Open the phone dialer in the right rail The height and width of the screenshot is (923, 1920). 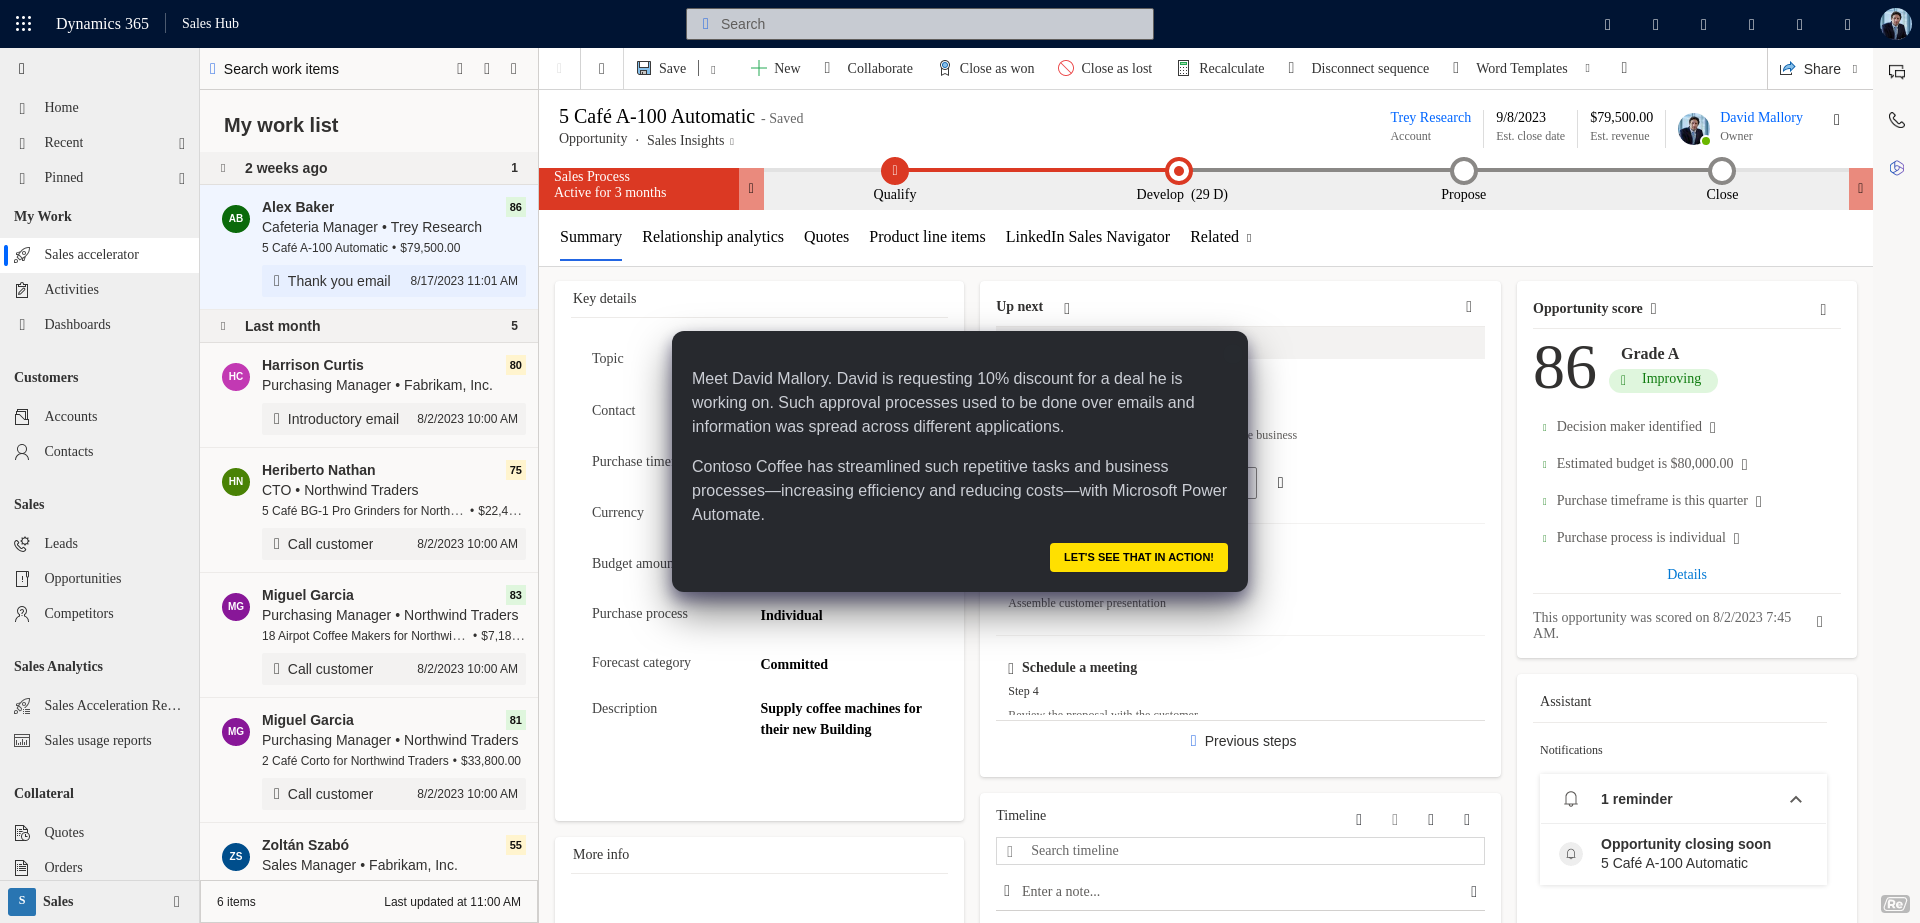coord(1897,120)
